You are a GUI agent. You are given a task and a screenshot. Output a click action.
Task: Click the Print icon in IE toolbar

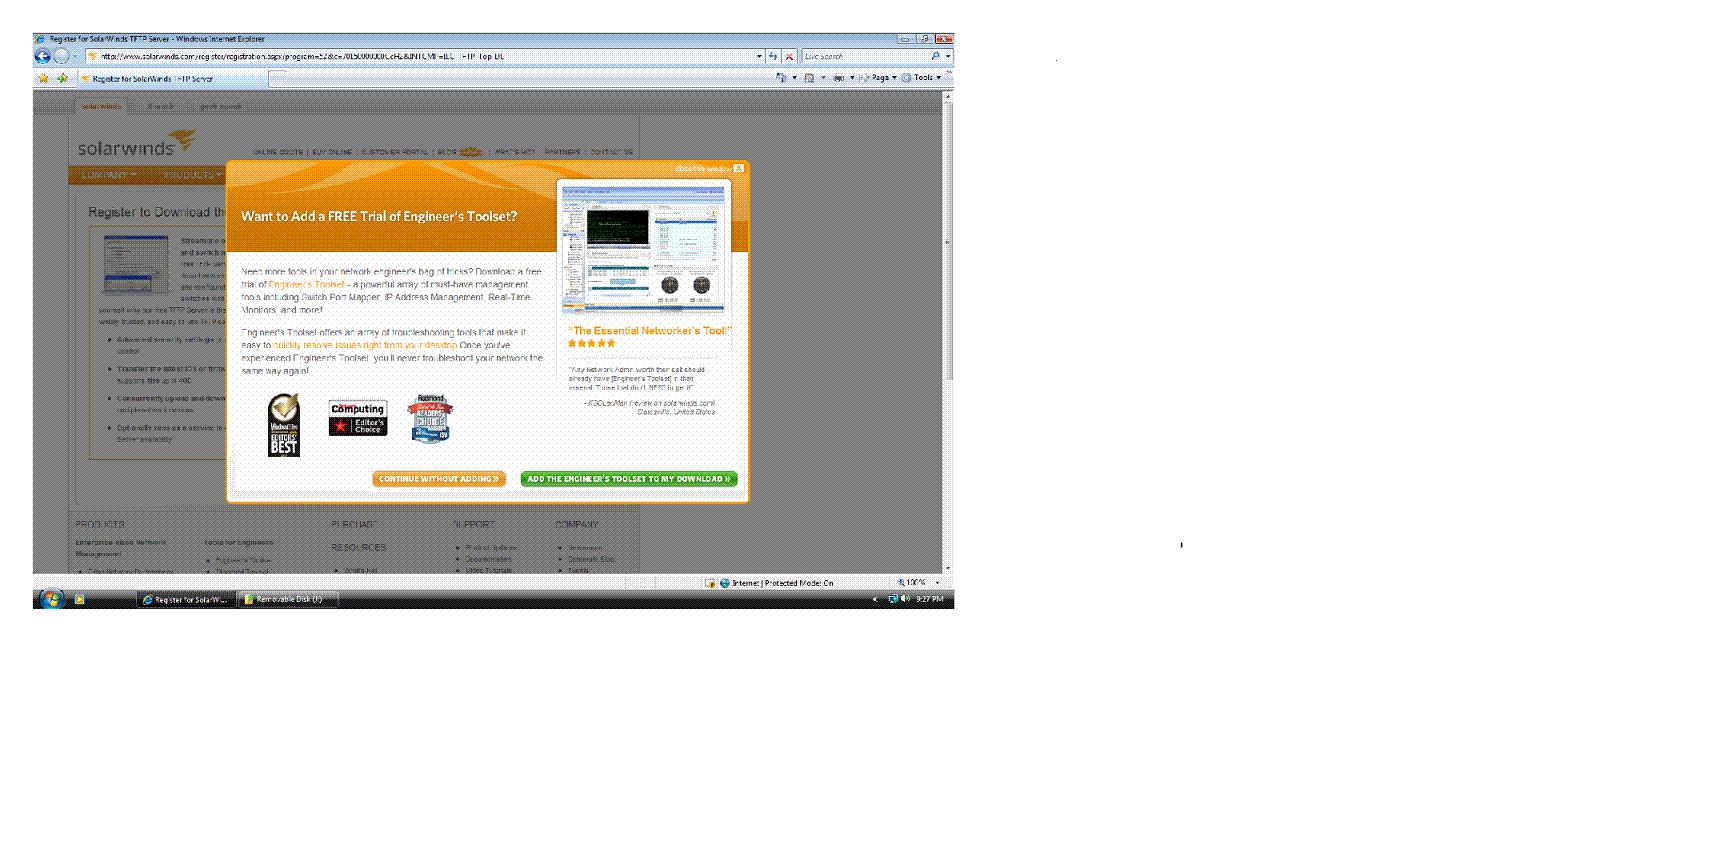[838, 77]
